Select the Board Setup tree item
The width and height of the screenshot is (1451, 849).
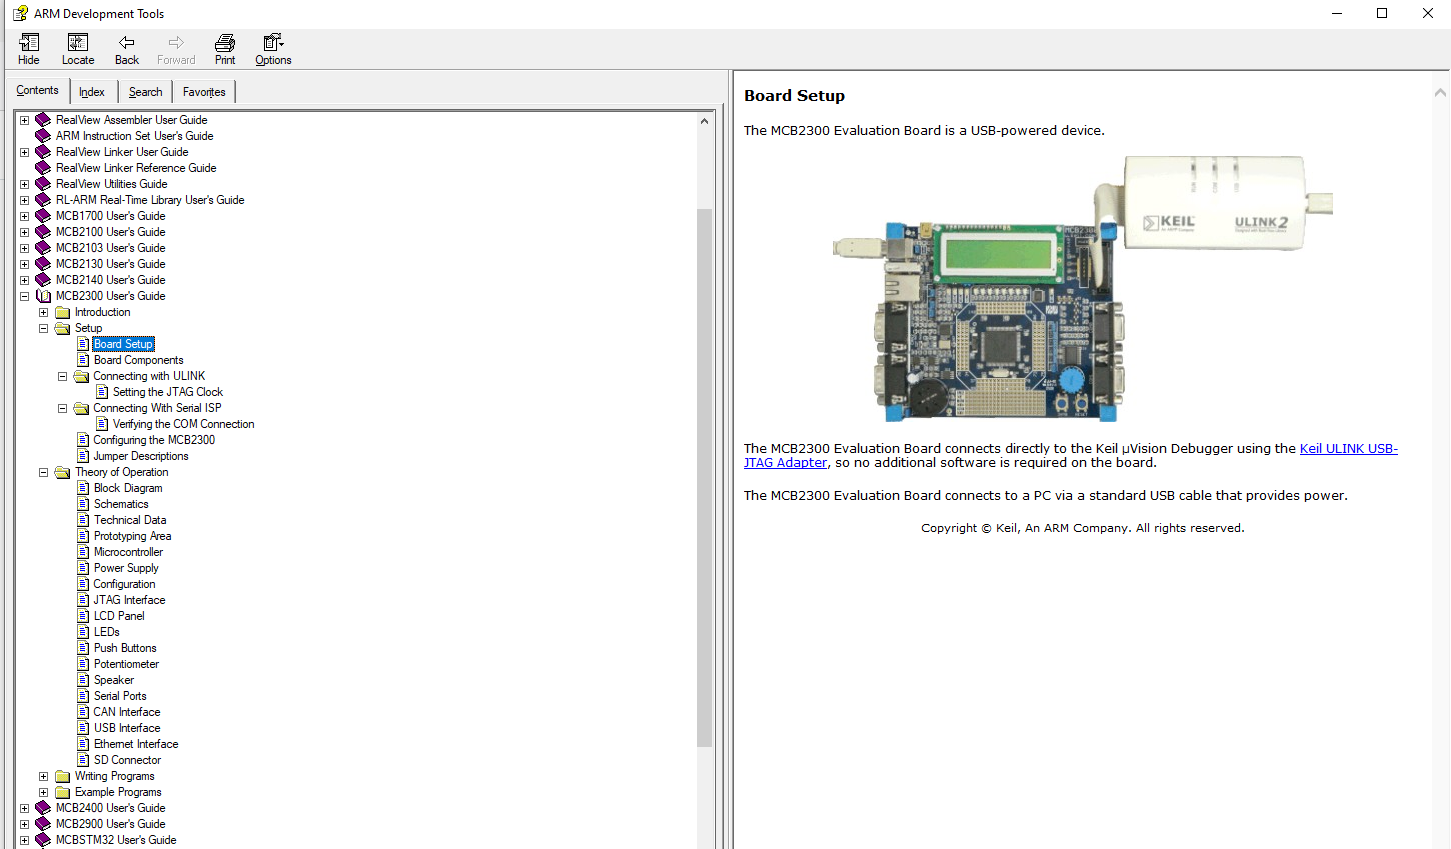pyautogui.click(x=123, y=344)
